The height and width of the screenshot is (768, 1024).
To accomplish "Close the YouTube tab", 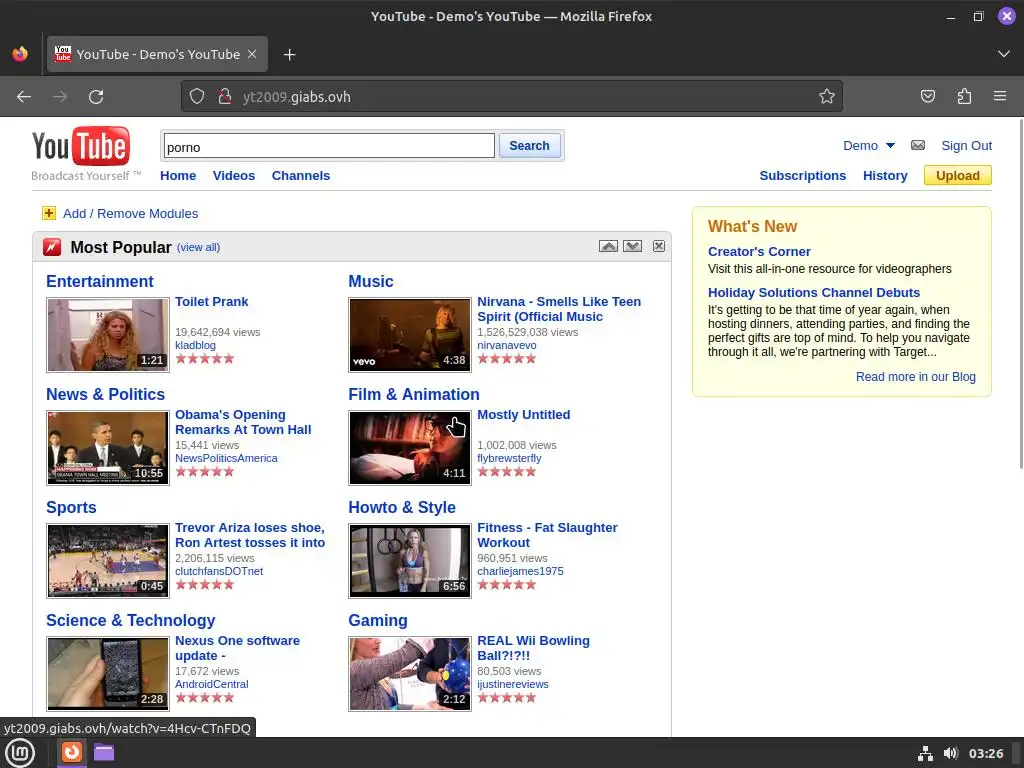I will (252, 54).
